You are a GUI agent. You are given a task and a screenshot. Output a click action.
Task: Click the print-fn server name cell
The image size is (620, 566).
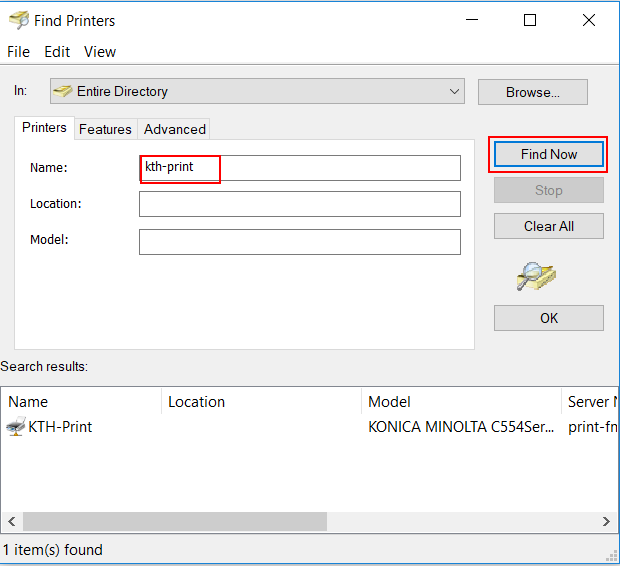click(592, 427)
